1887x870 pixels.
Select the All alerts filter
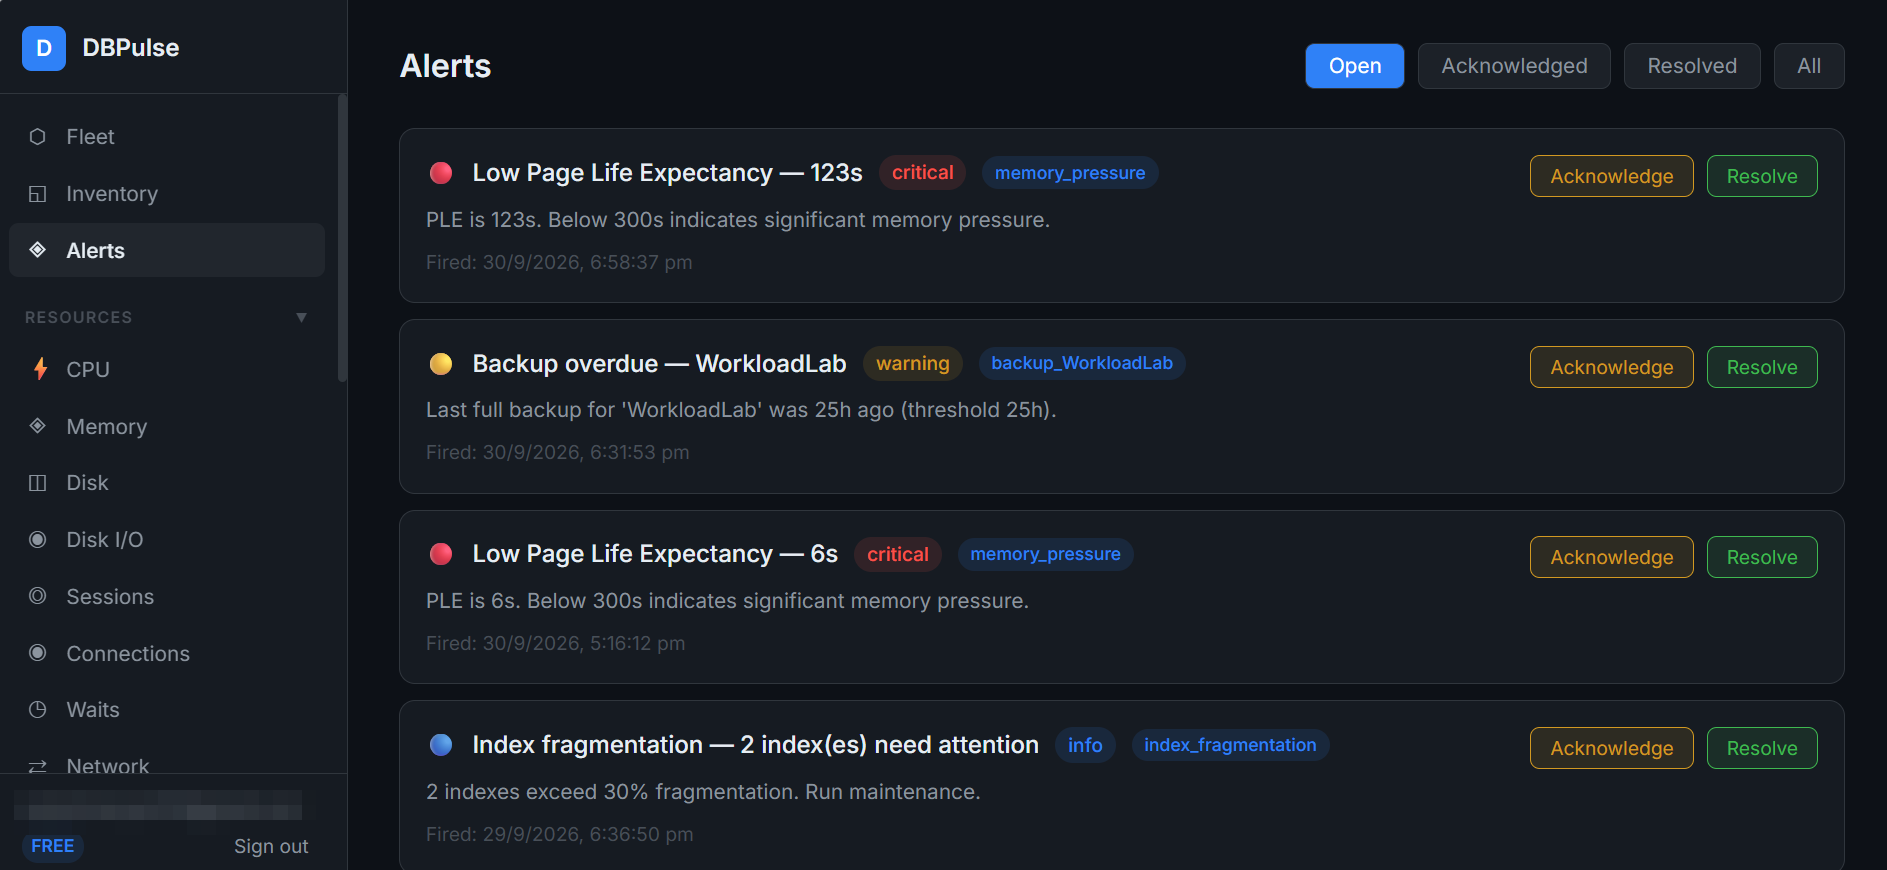[1809, 66]
